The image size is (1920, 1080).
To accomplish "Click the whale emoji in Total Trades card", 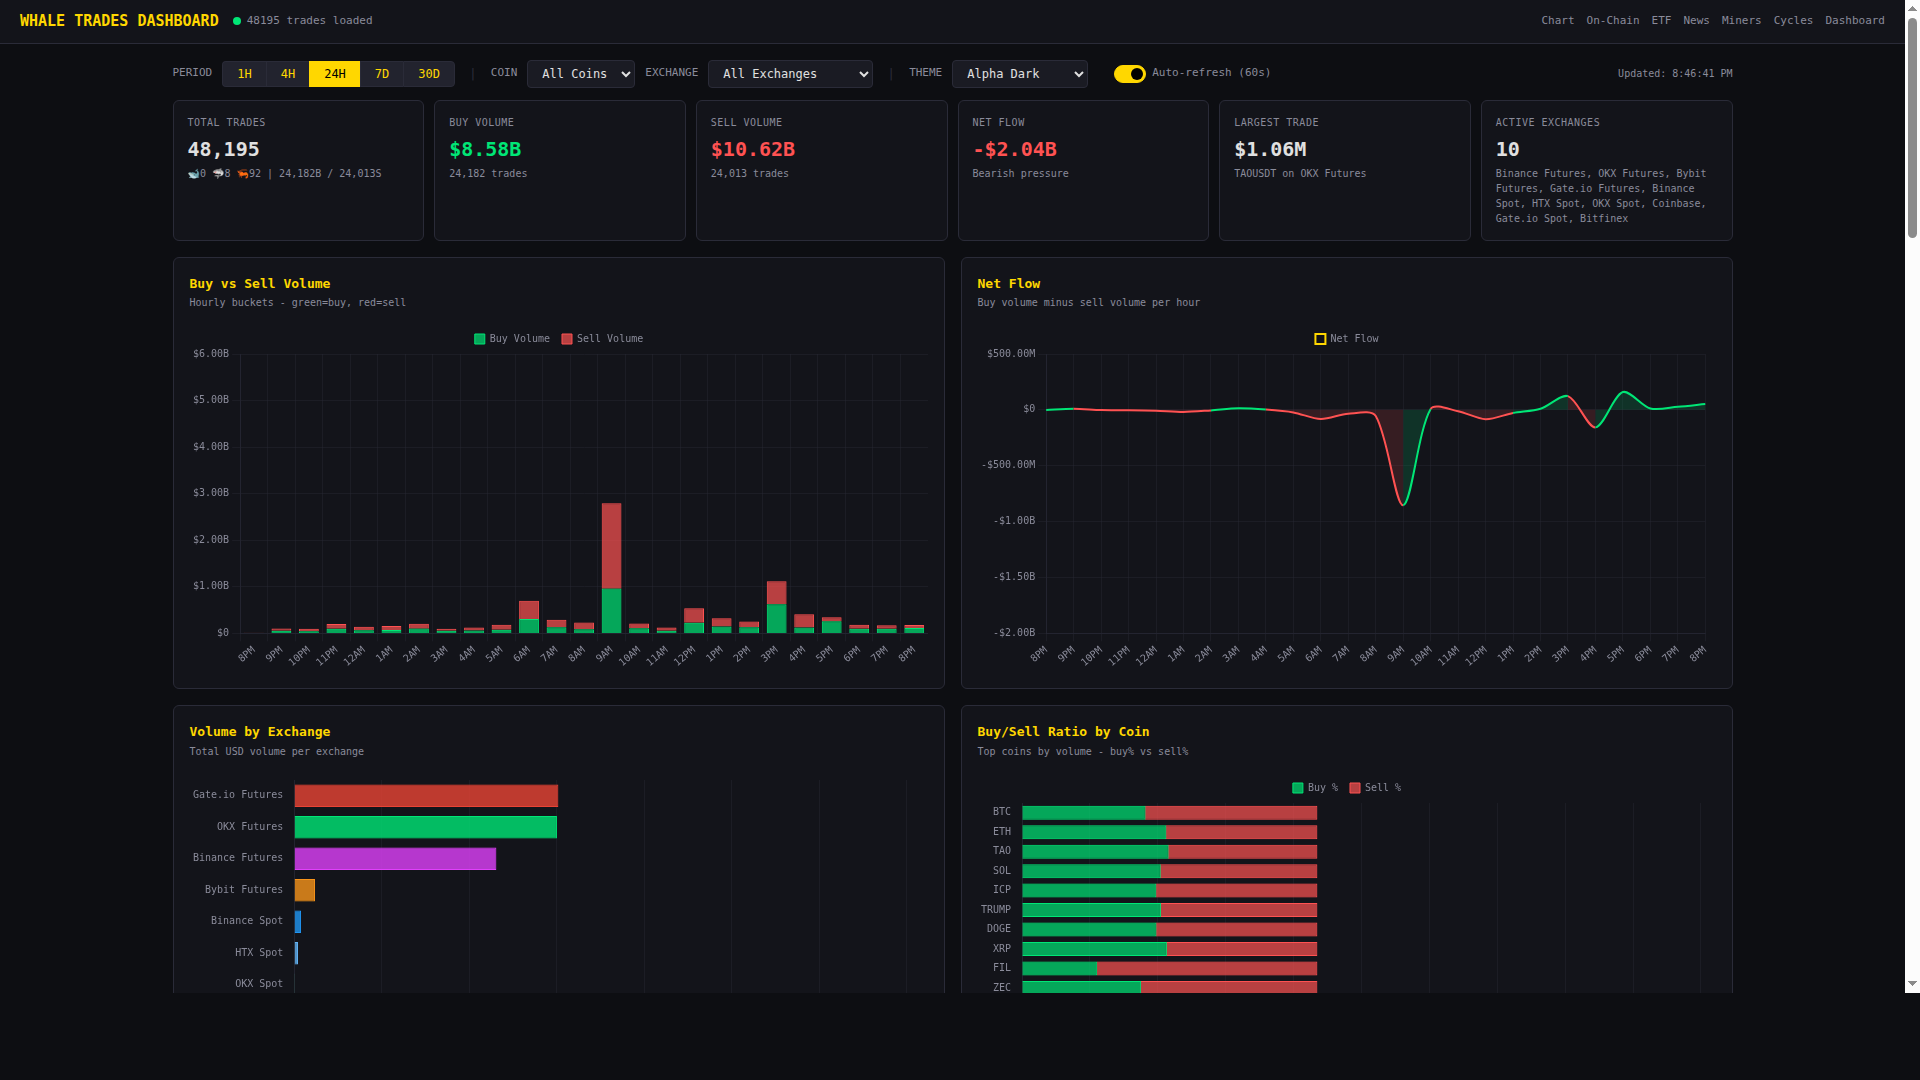I will coord(193,174).
